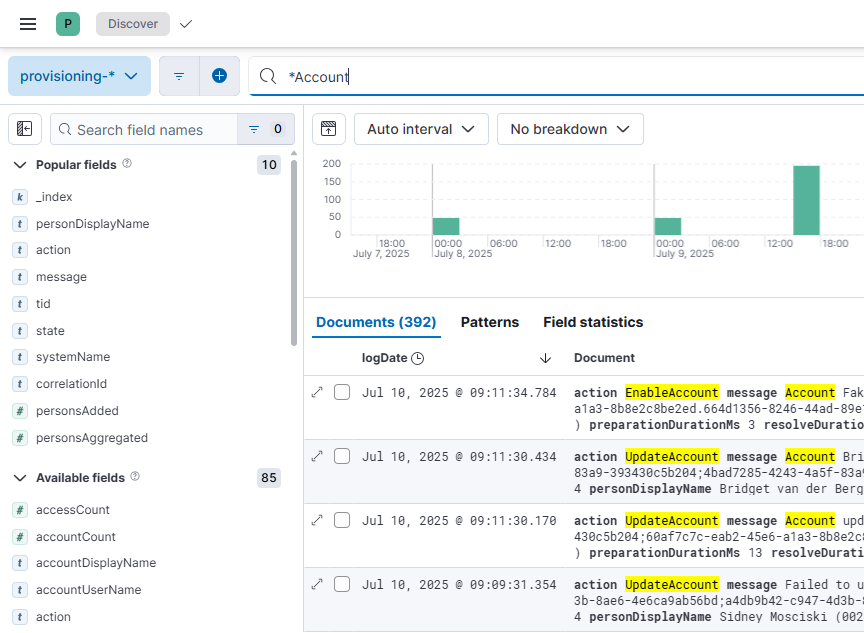Click the number type icon beside personsAdded
The image size is (864, 633).
point(20,411)
